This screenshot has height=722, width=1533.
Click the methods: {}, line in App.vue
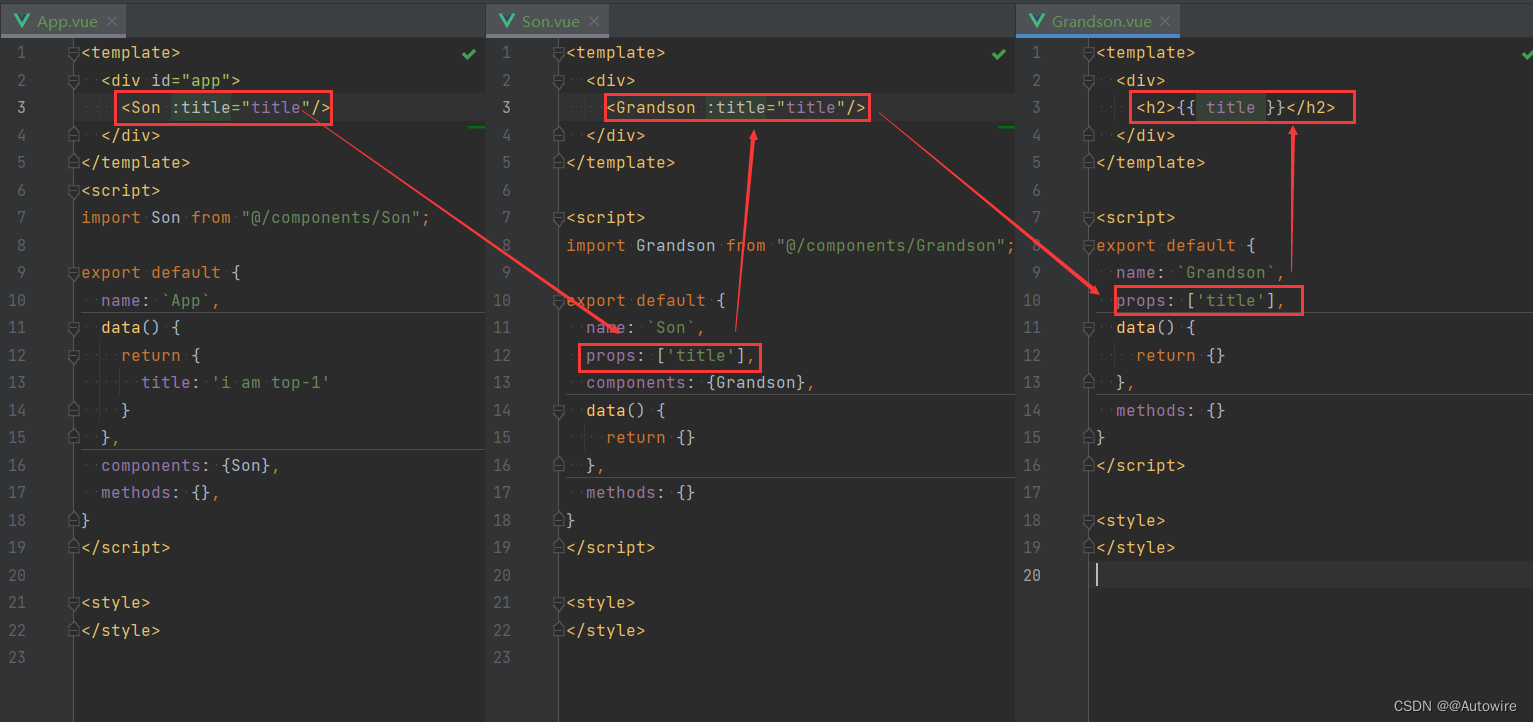(x=161, y=492)
